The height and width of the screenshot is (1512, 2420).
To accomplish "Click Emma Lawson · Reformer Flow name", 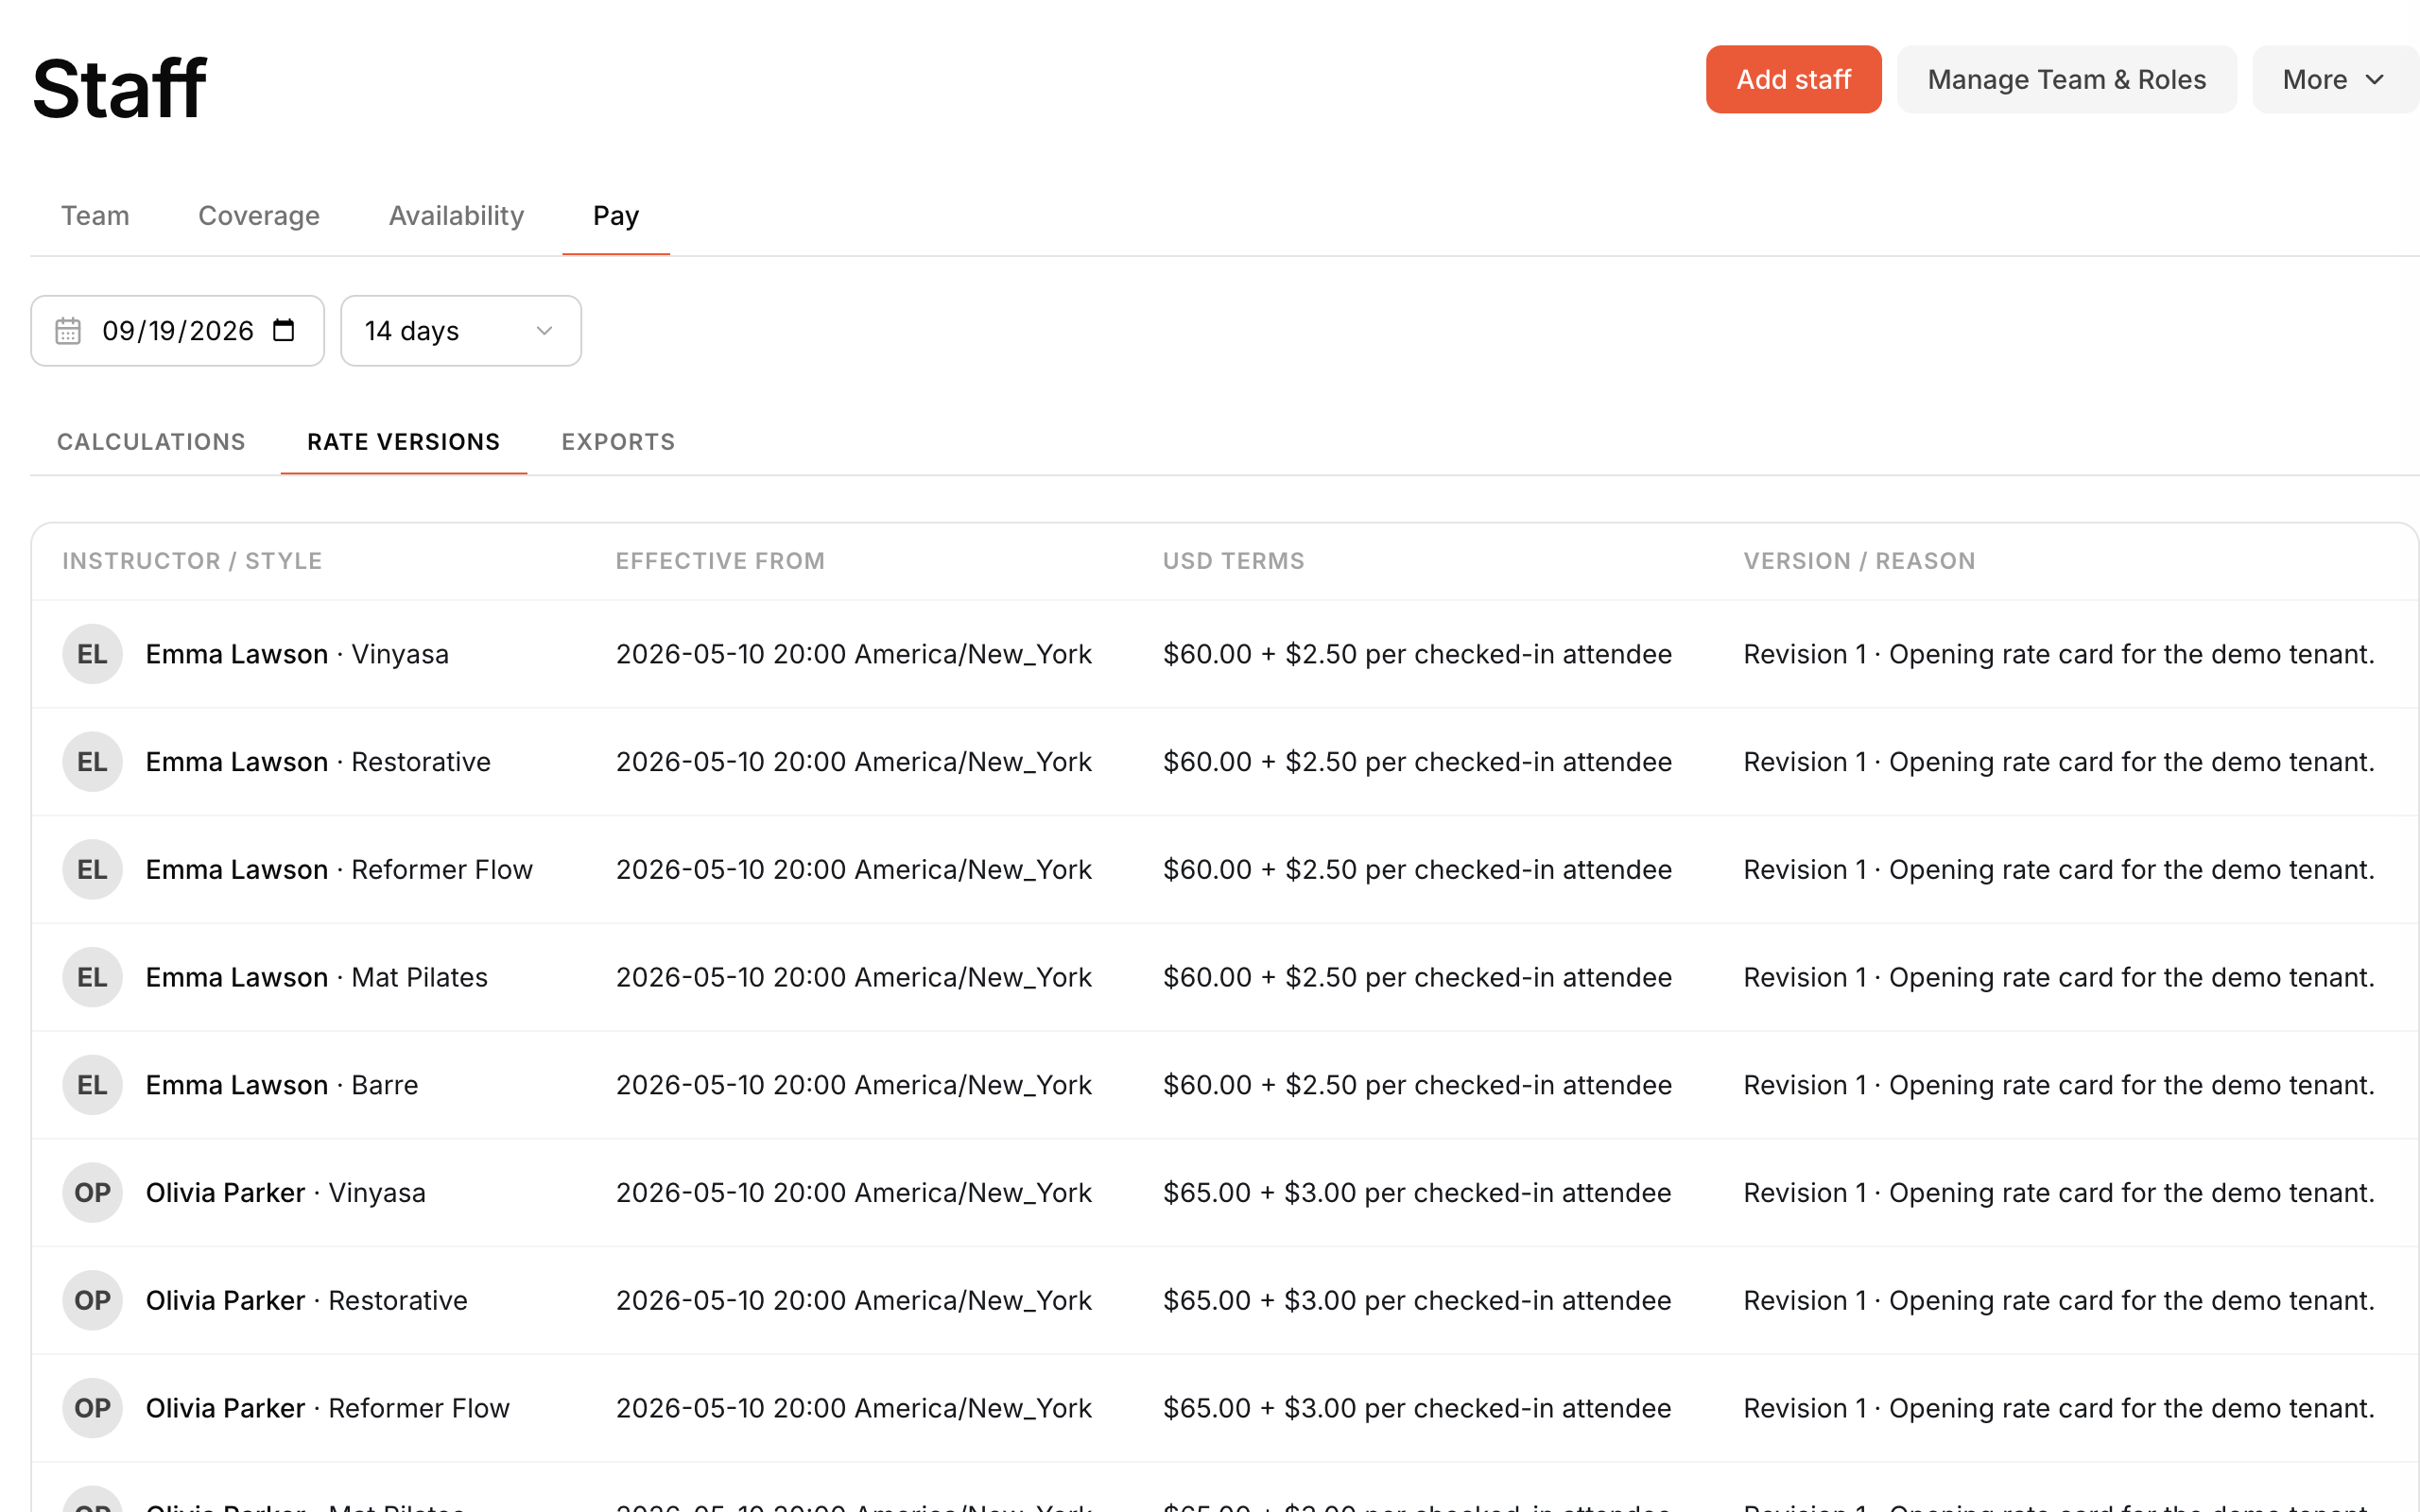I will tap(339, 869).
